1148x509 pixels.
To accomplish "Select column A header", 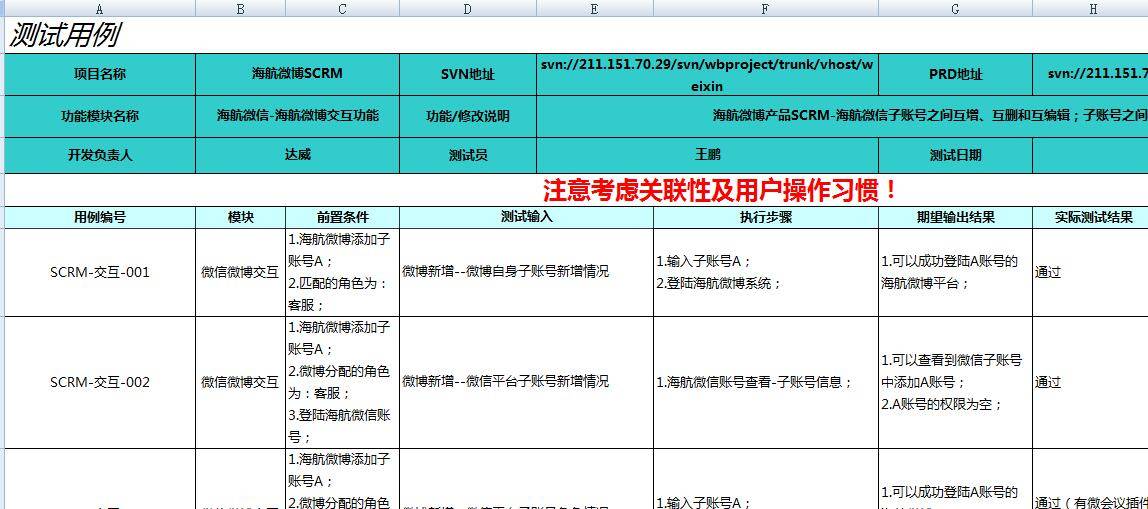I will pyautogui.click(x=100, y=8).
